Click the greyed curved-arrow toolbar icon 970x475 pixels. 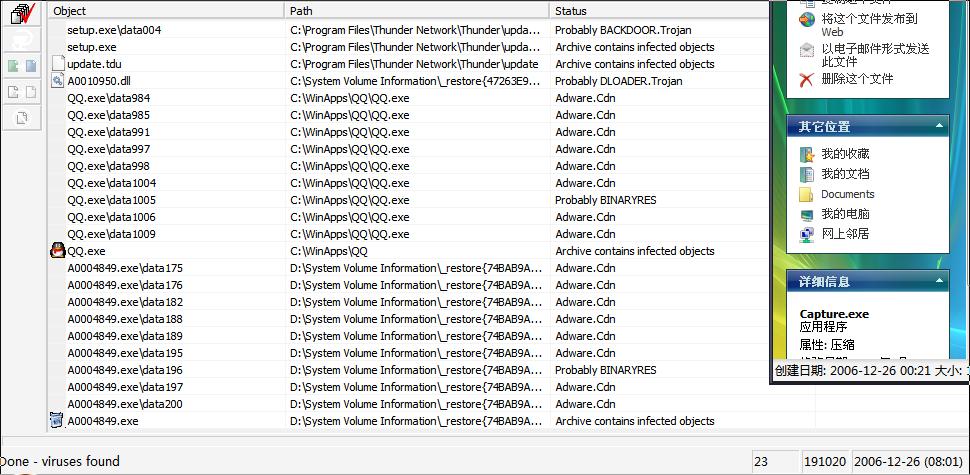tap(22, 40)
